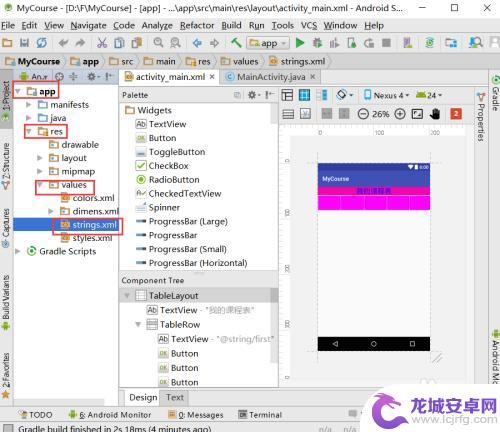Zoom out with the minus icon
Viewport: 500px width, 432px height.
(363, 114)
